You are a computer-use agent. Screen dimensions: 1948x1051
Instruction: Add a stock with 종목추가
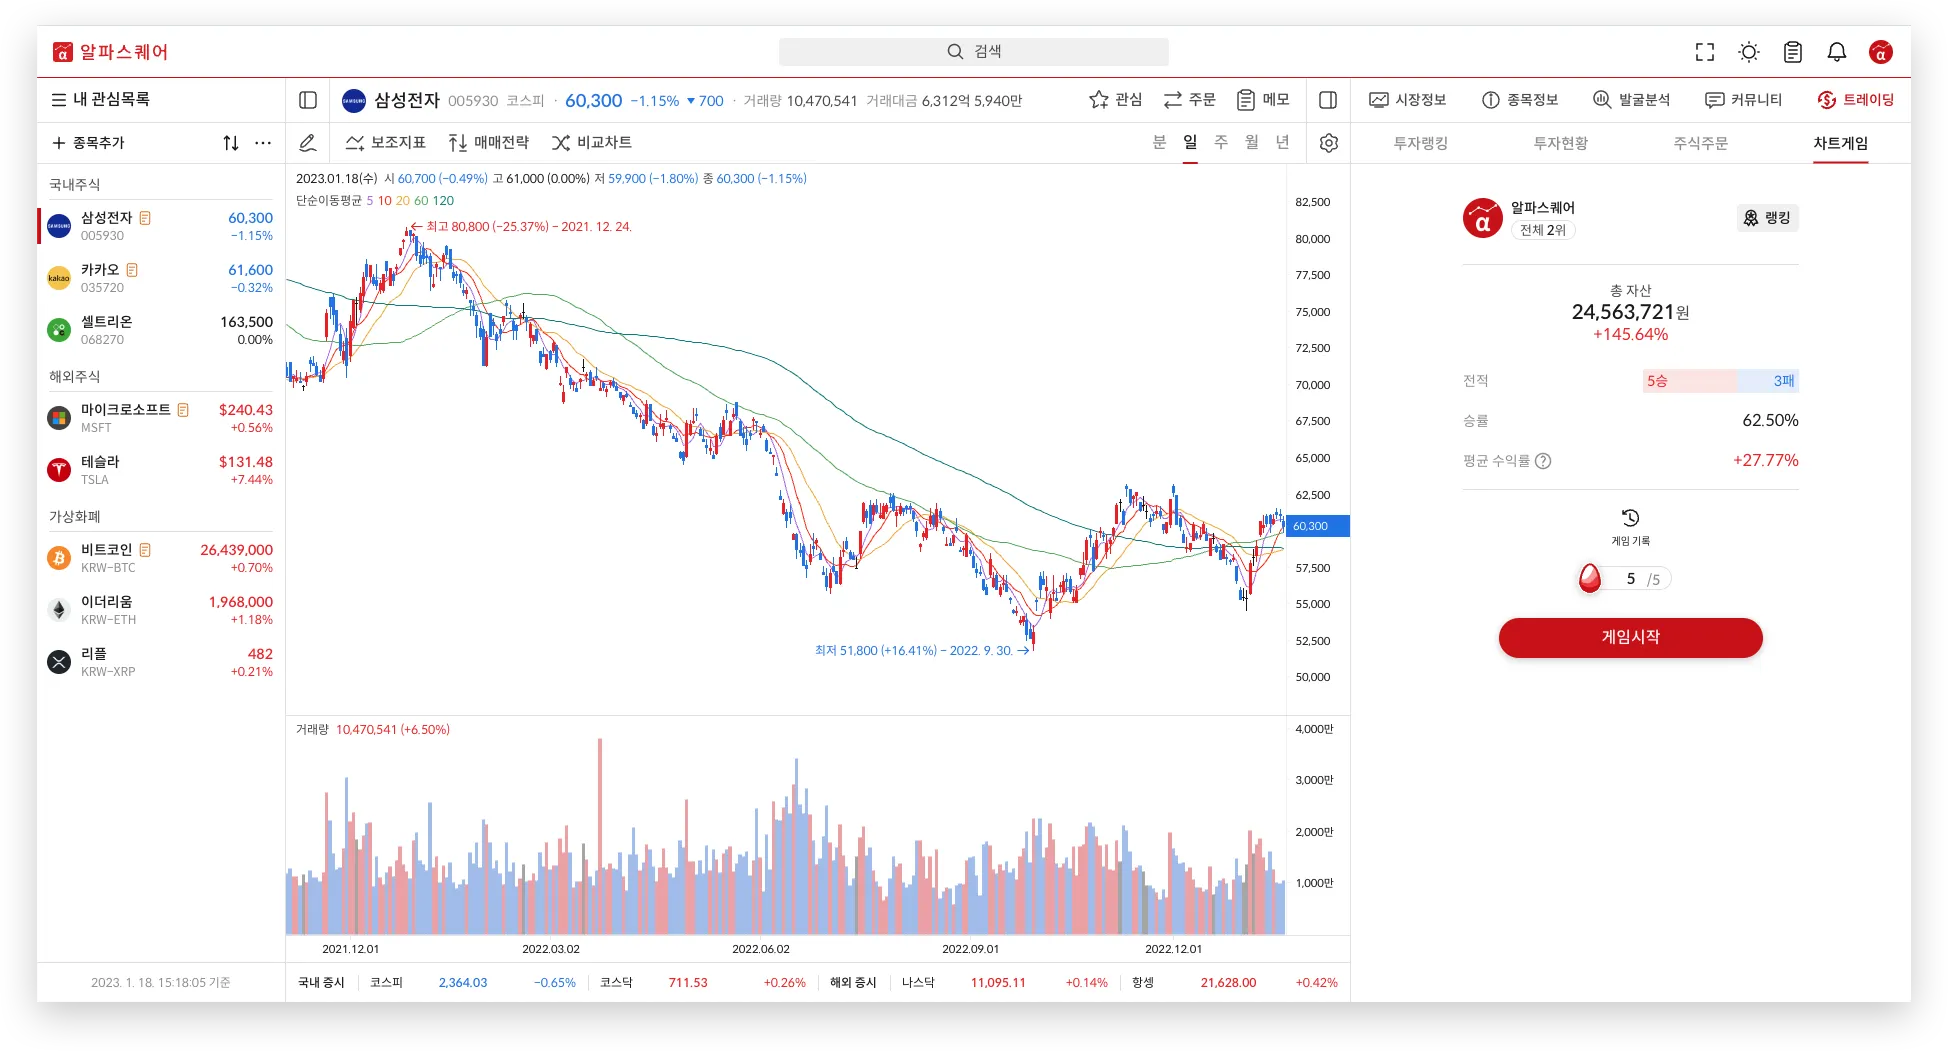[89, 143]
